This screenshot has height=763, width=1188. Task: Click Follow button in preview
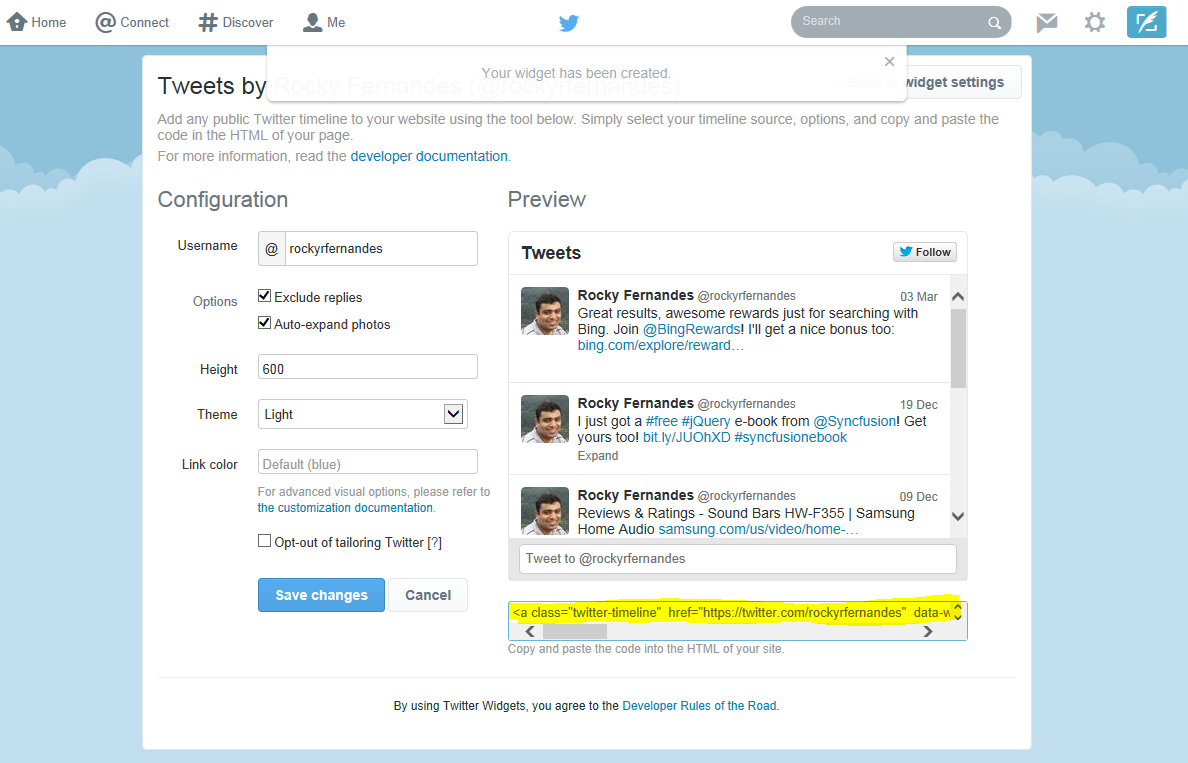pos(924,252)
